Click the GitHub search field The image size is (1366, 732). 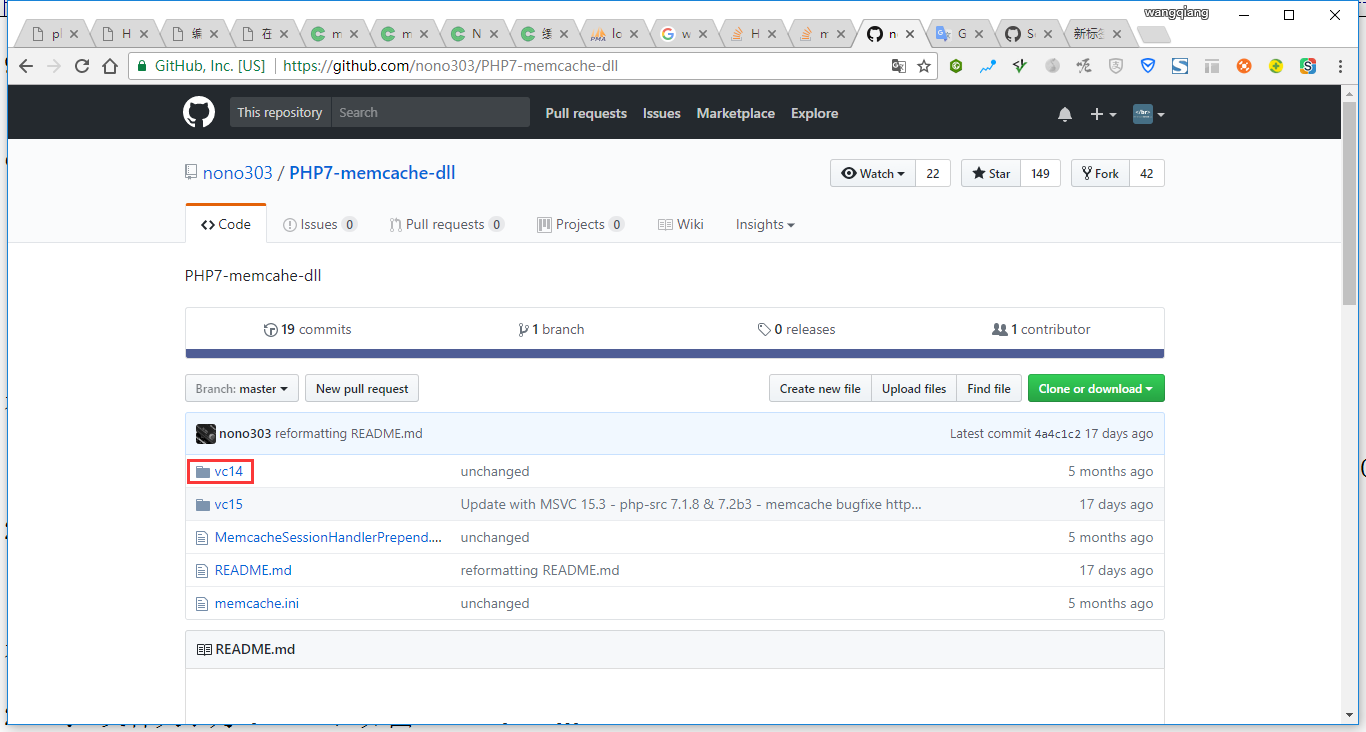pyautogui.click(x=430, y=112)
